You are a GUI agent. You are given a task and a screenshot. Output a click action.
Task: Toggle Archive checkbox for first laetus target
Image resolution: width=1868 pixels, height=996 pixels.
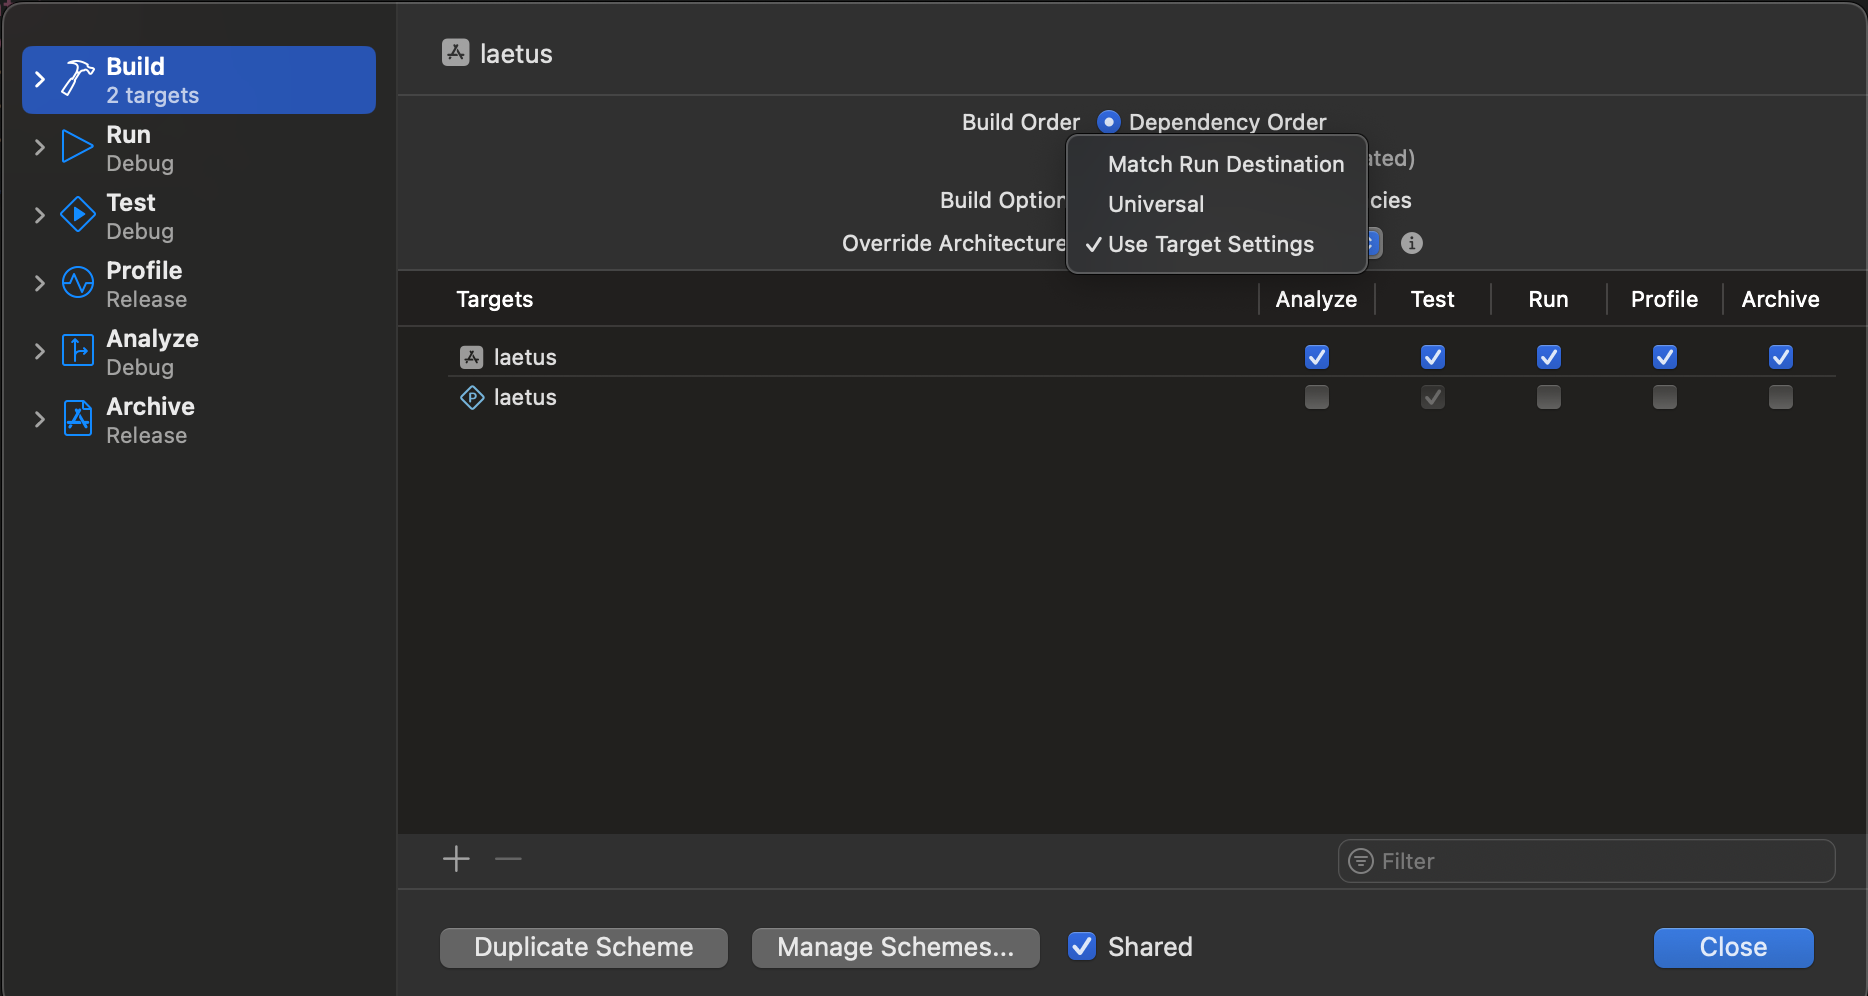point(1781,357)
